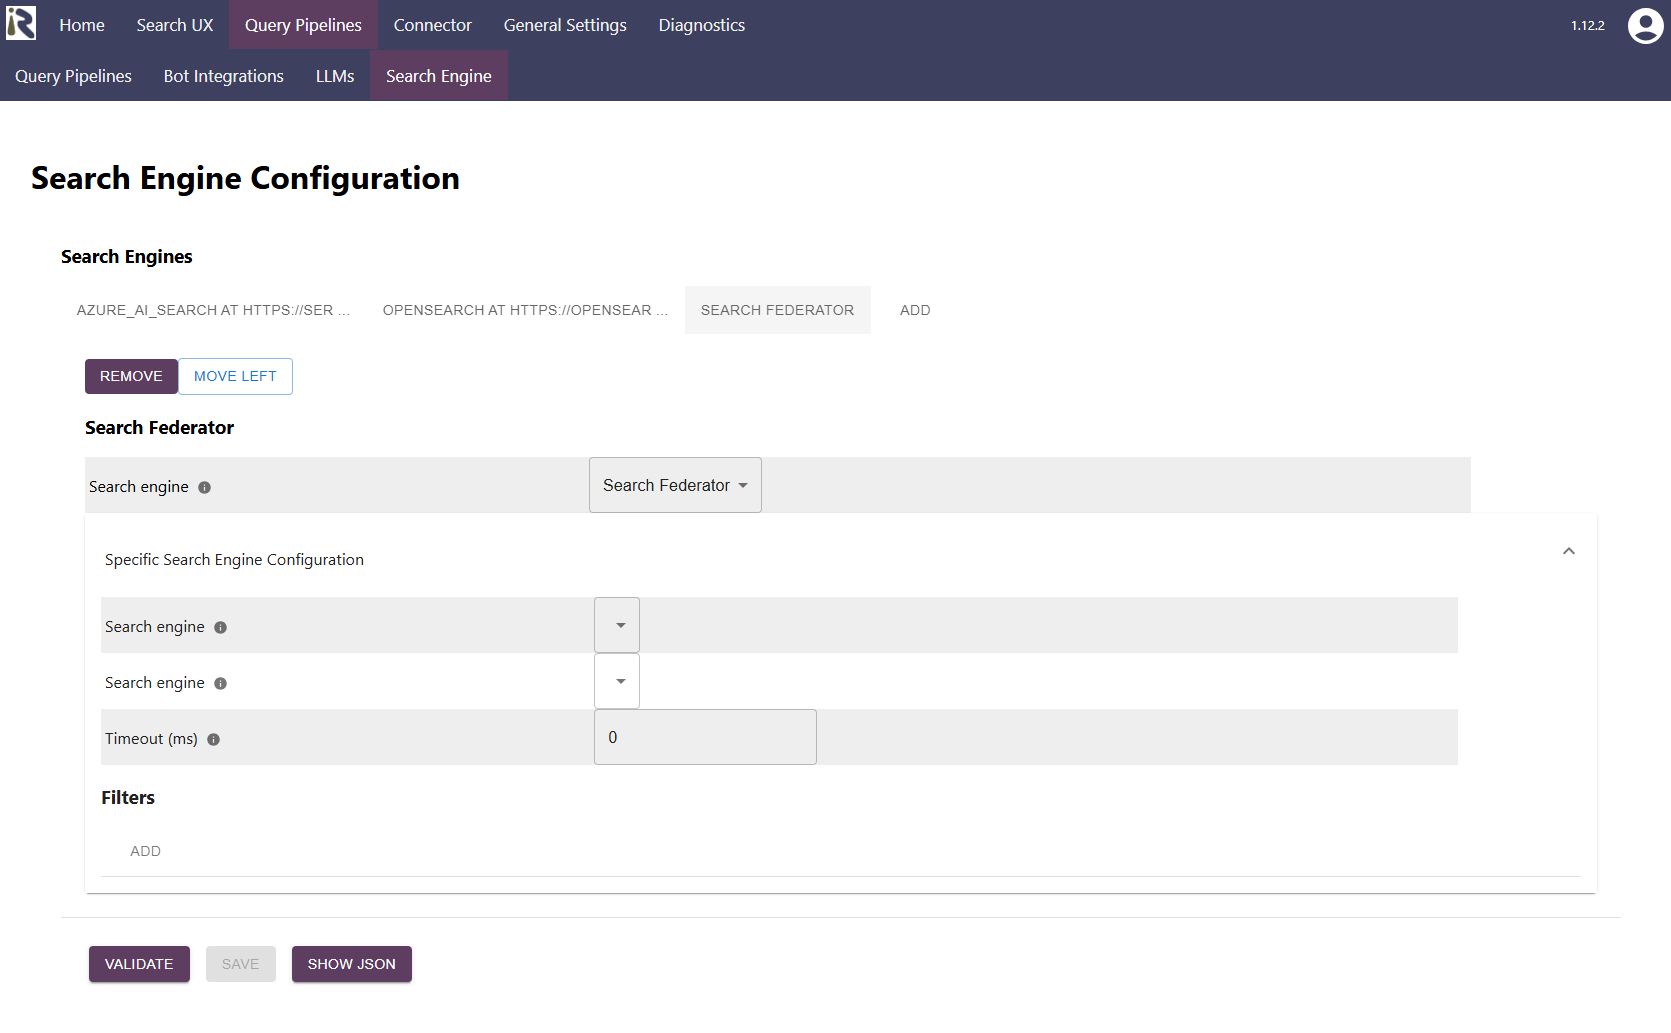Click Add under Filters
The height and width of the screenshot is (1033, 1671).
click(145, 851)
